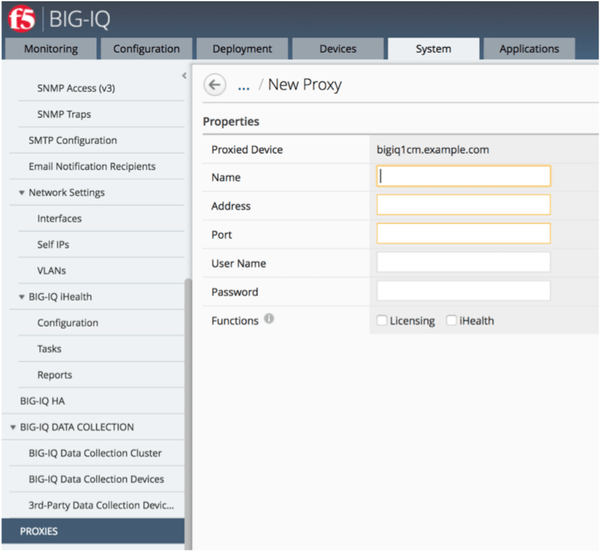Screen dimensions: 600x551
Task: Open SNMP Access (v3) settings
Action: [76, 88]
